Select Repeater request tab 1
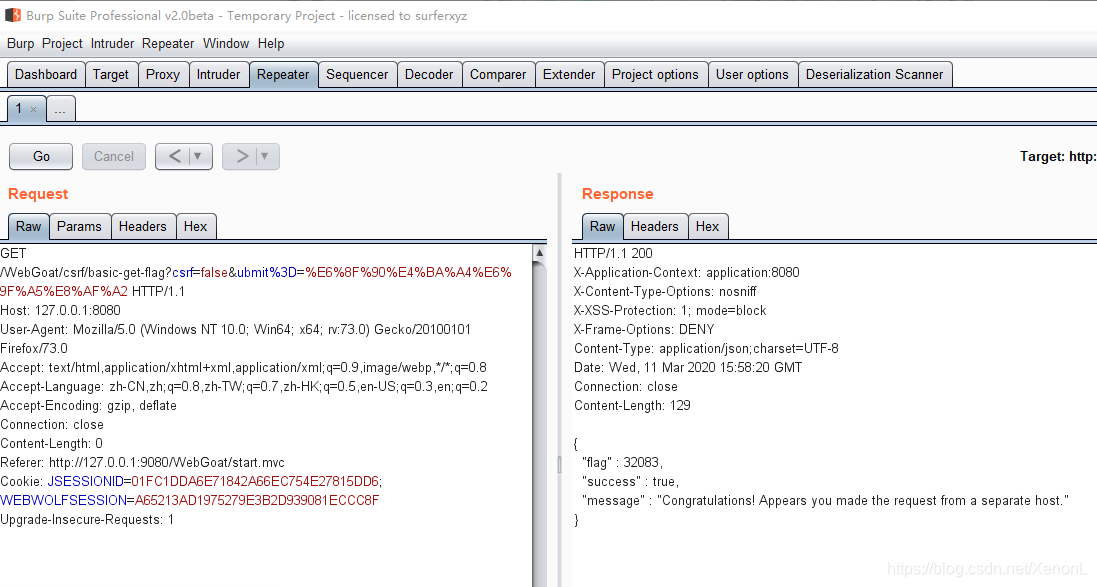 pos(20,108)
